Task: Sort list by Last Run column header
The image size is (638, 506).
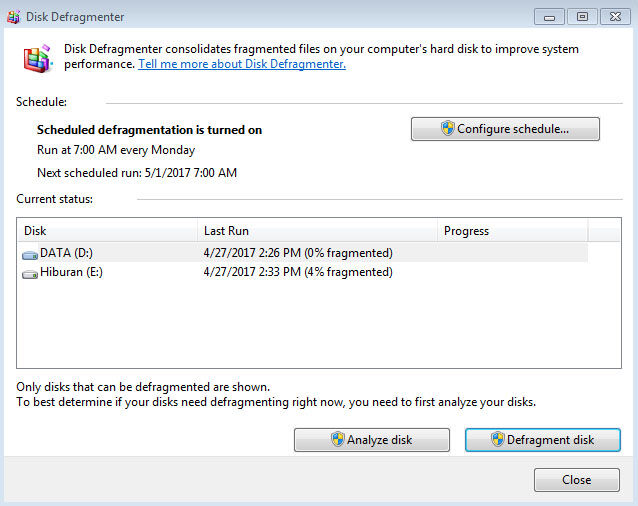Action: (315, 231)
